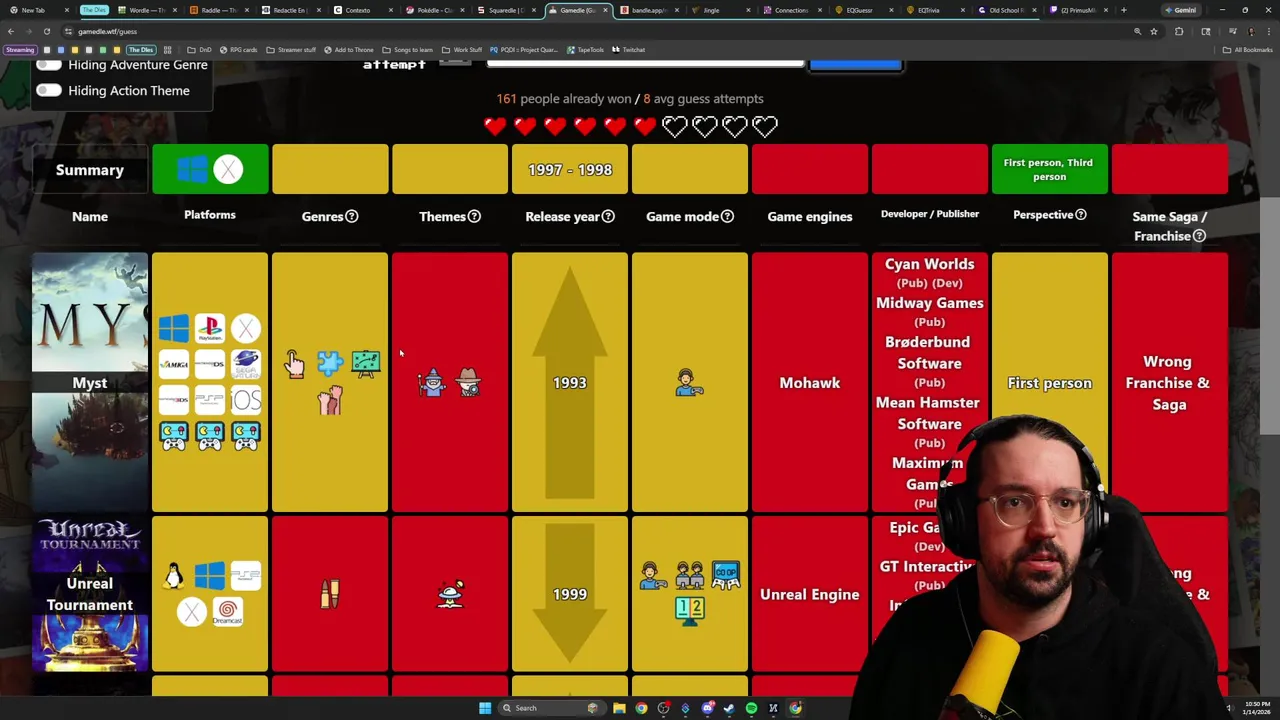Image resolution: width=1280 pixels, height=720 pixels.
Task: Bookmark this page with star icon
Action: pyautogui.click(x=1154, y=31)
